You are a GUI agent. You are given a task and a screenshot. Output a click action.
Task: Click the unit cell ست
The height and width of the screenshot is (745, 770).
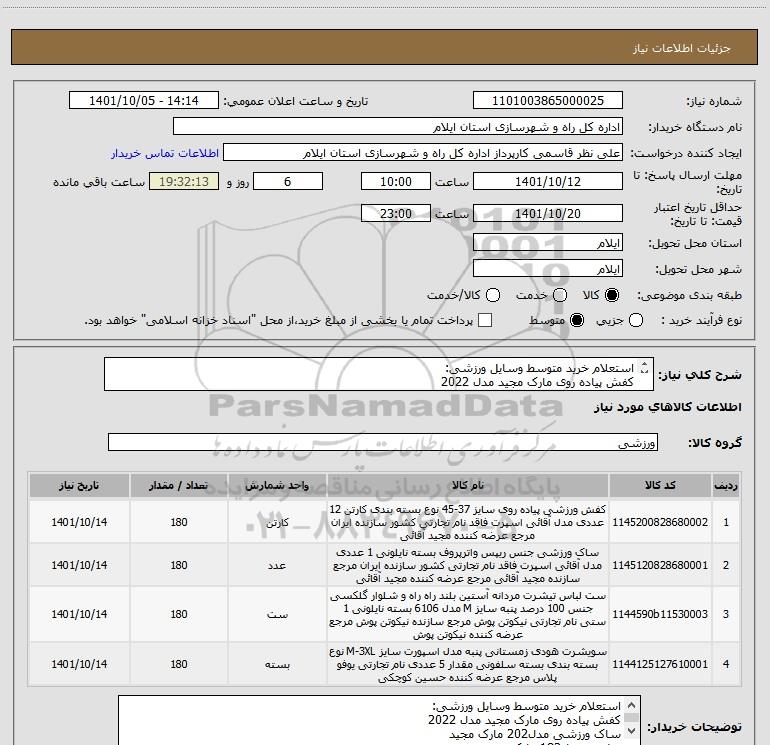(x=277, y=614)
